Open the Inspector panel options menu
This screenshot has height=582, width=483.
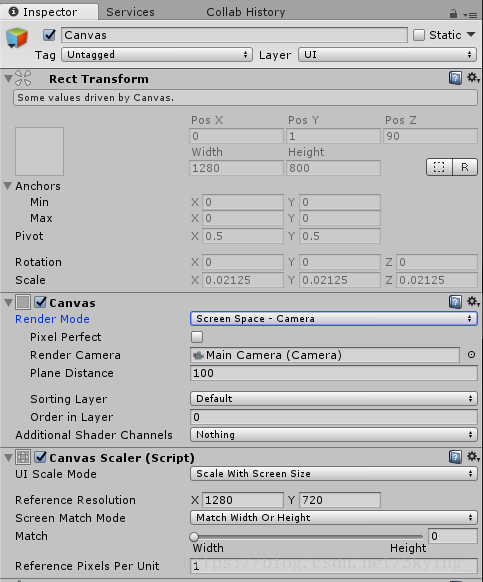pyautogui.click(x=470, y=15)
